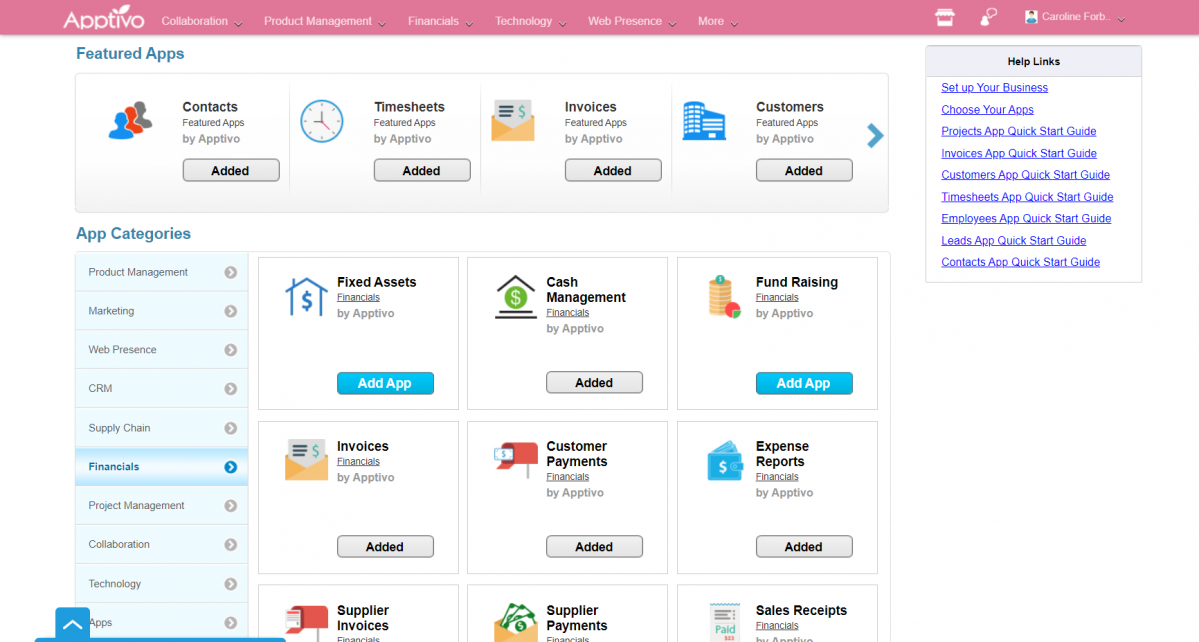Select the Project Management category
This screenshot has width=1199, height=642.
(161, 506)
